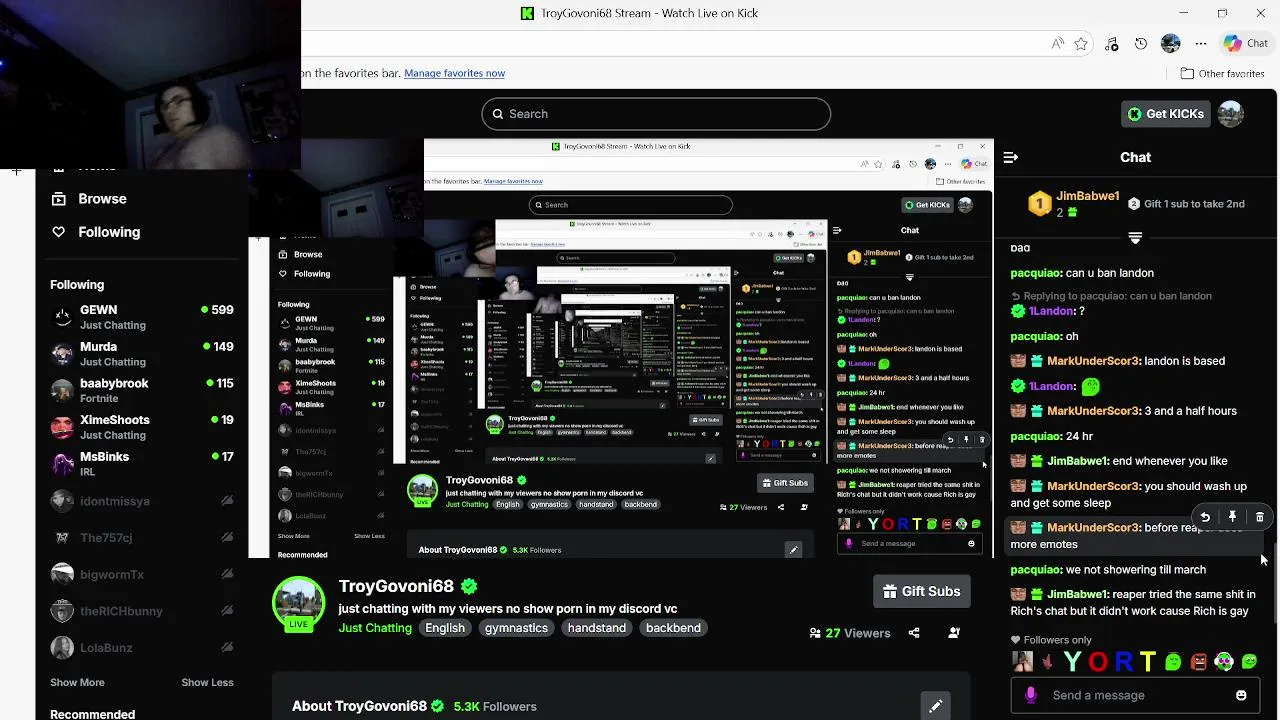Open the browser profile avatar
The width and height of the screenshot is (1280, 720).
[1171, 44]
